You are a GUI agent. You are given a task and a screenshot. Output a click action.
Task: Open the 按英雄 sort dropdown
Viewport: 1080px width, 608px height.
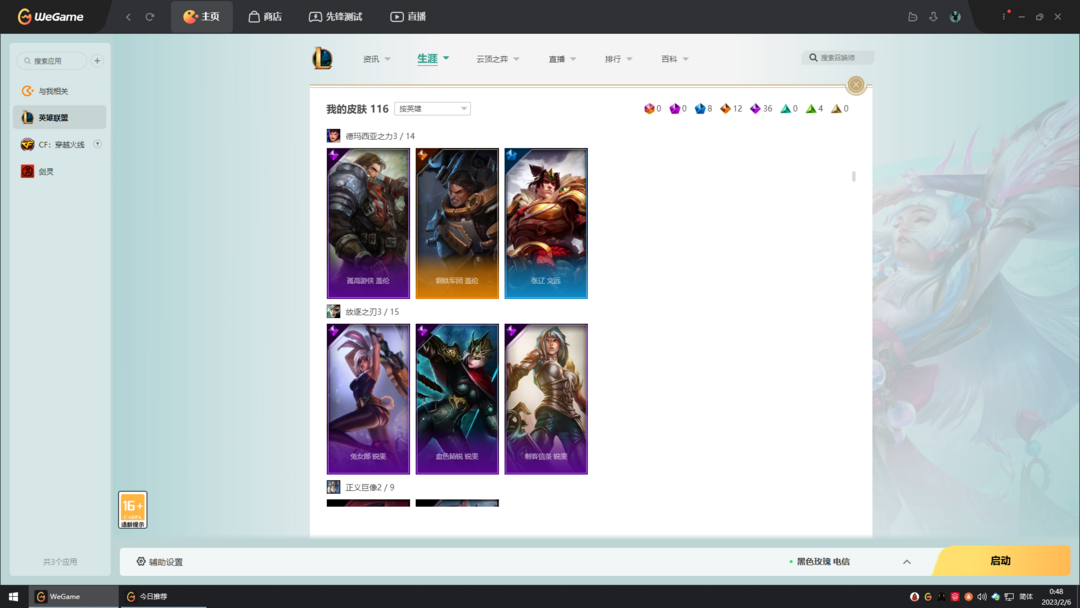(x=433, y=109)
